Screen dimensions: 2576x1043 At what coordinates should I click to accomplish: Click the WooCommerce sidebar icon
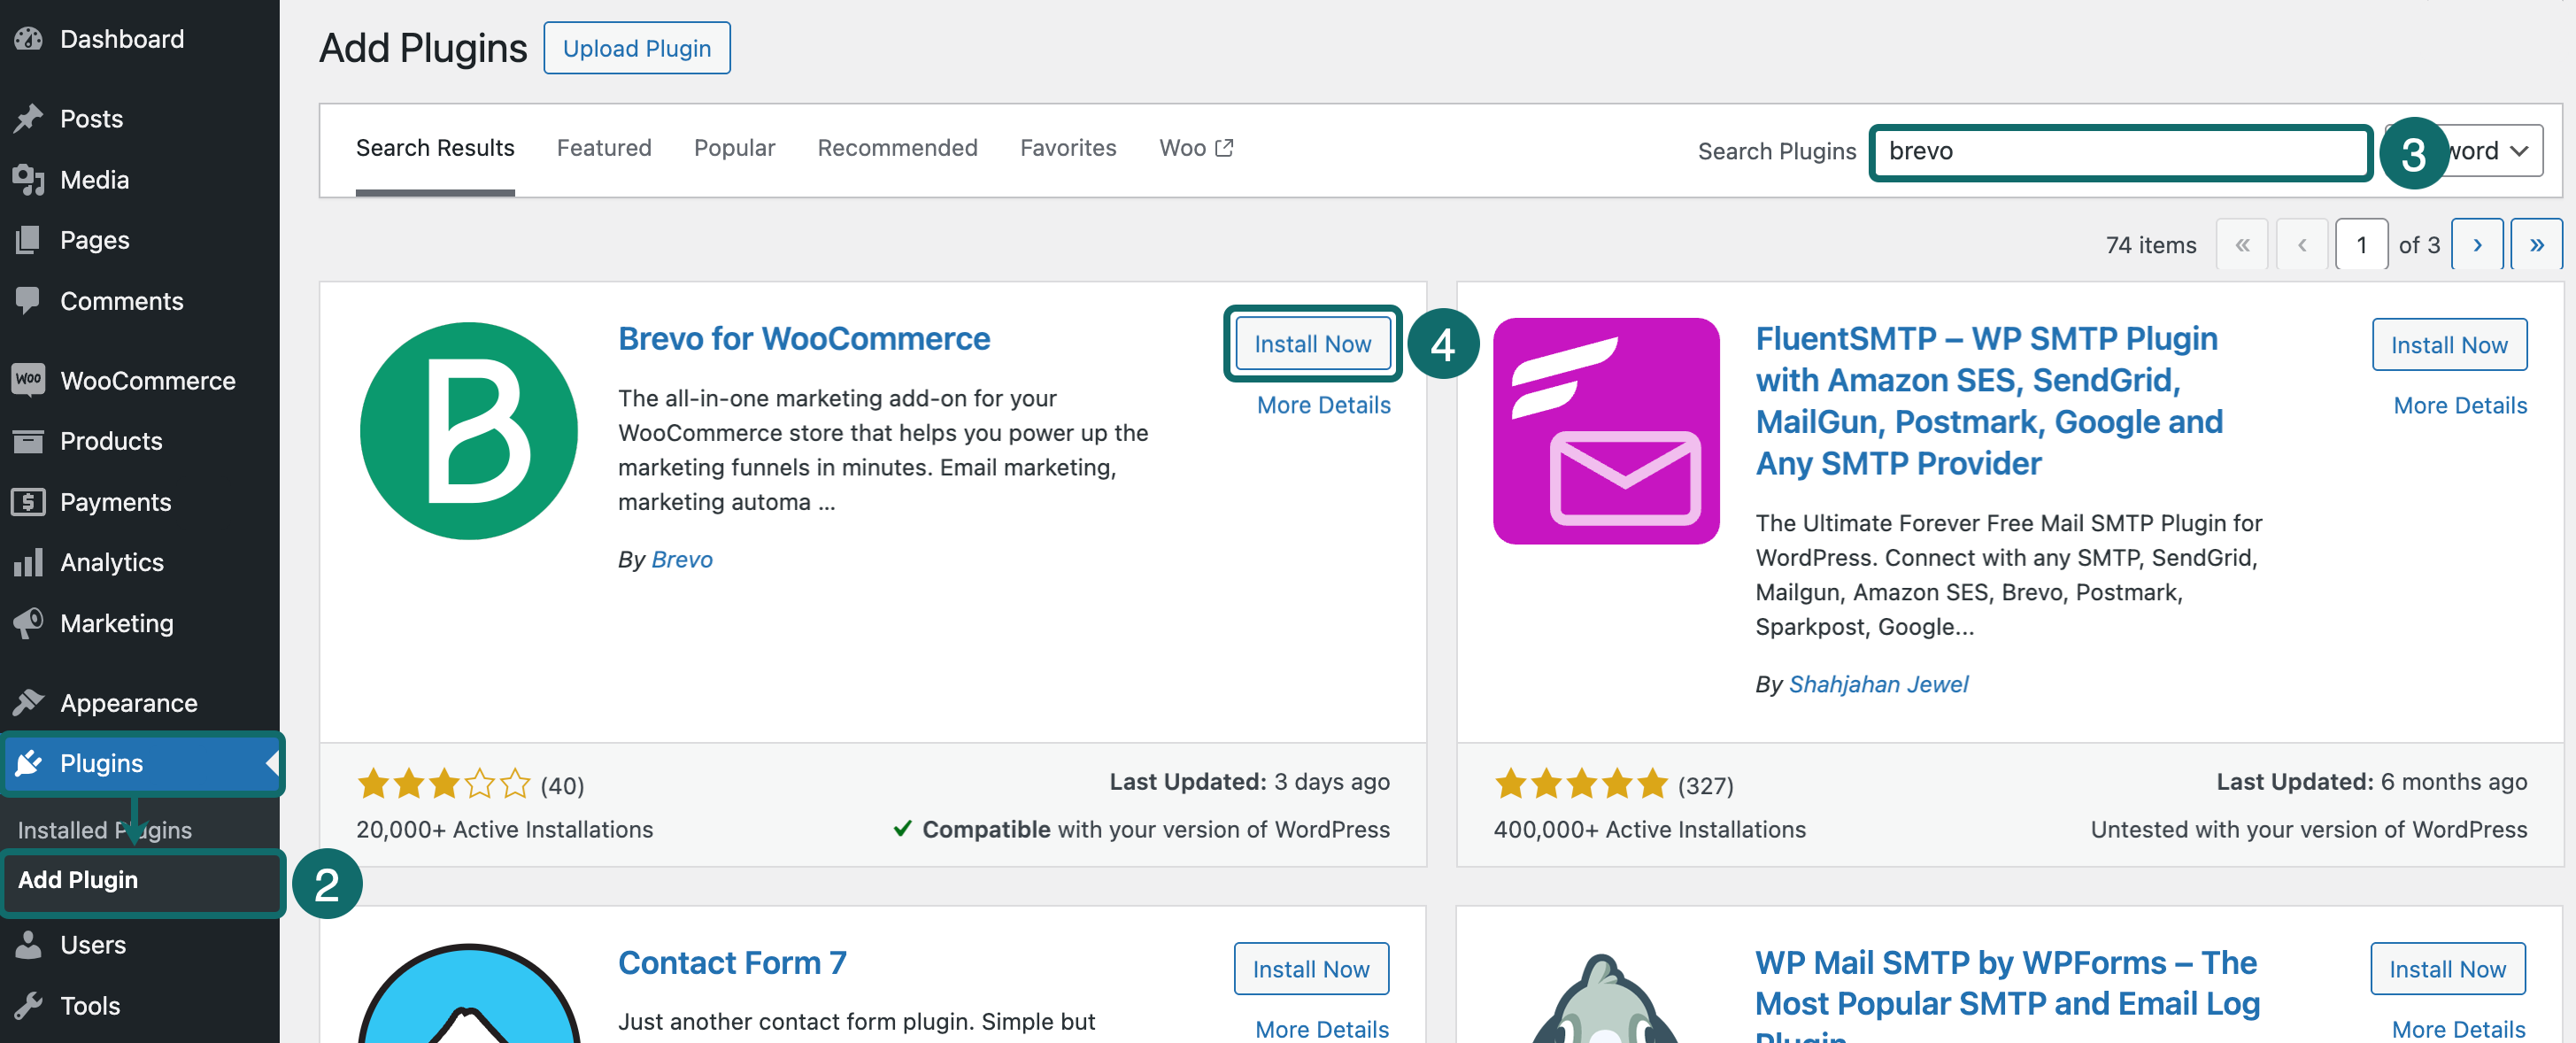coord(30,380)
